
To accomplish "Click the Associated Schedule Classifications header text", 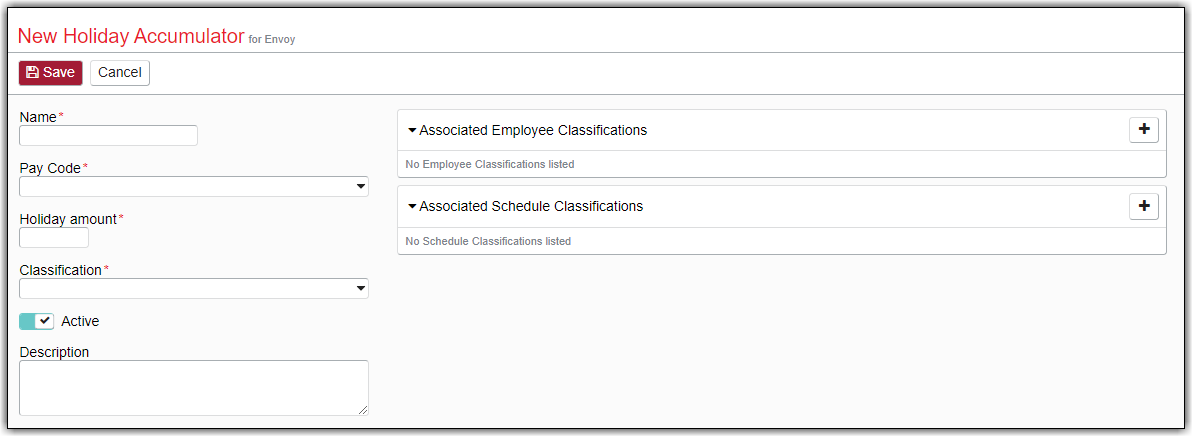I will [531, 206].
